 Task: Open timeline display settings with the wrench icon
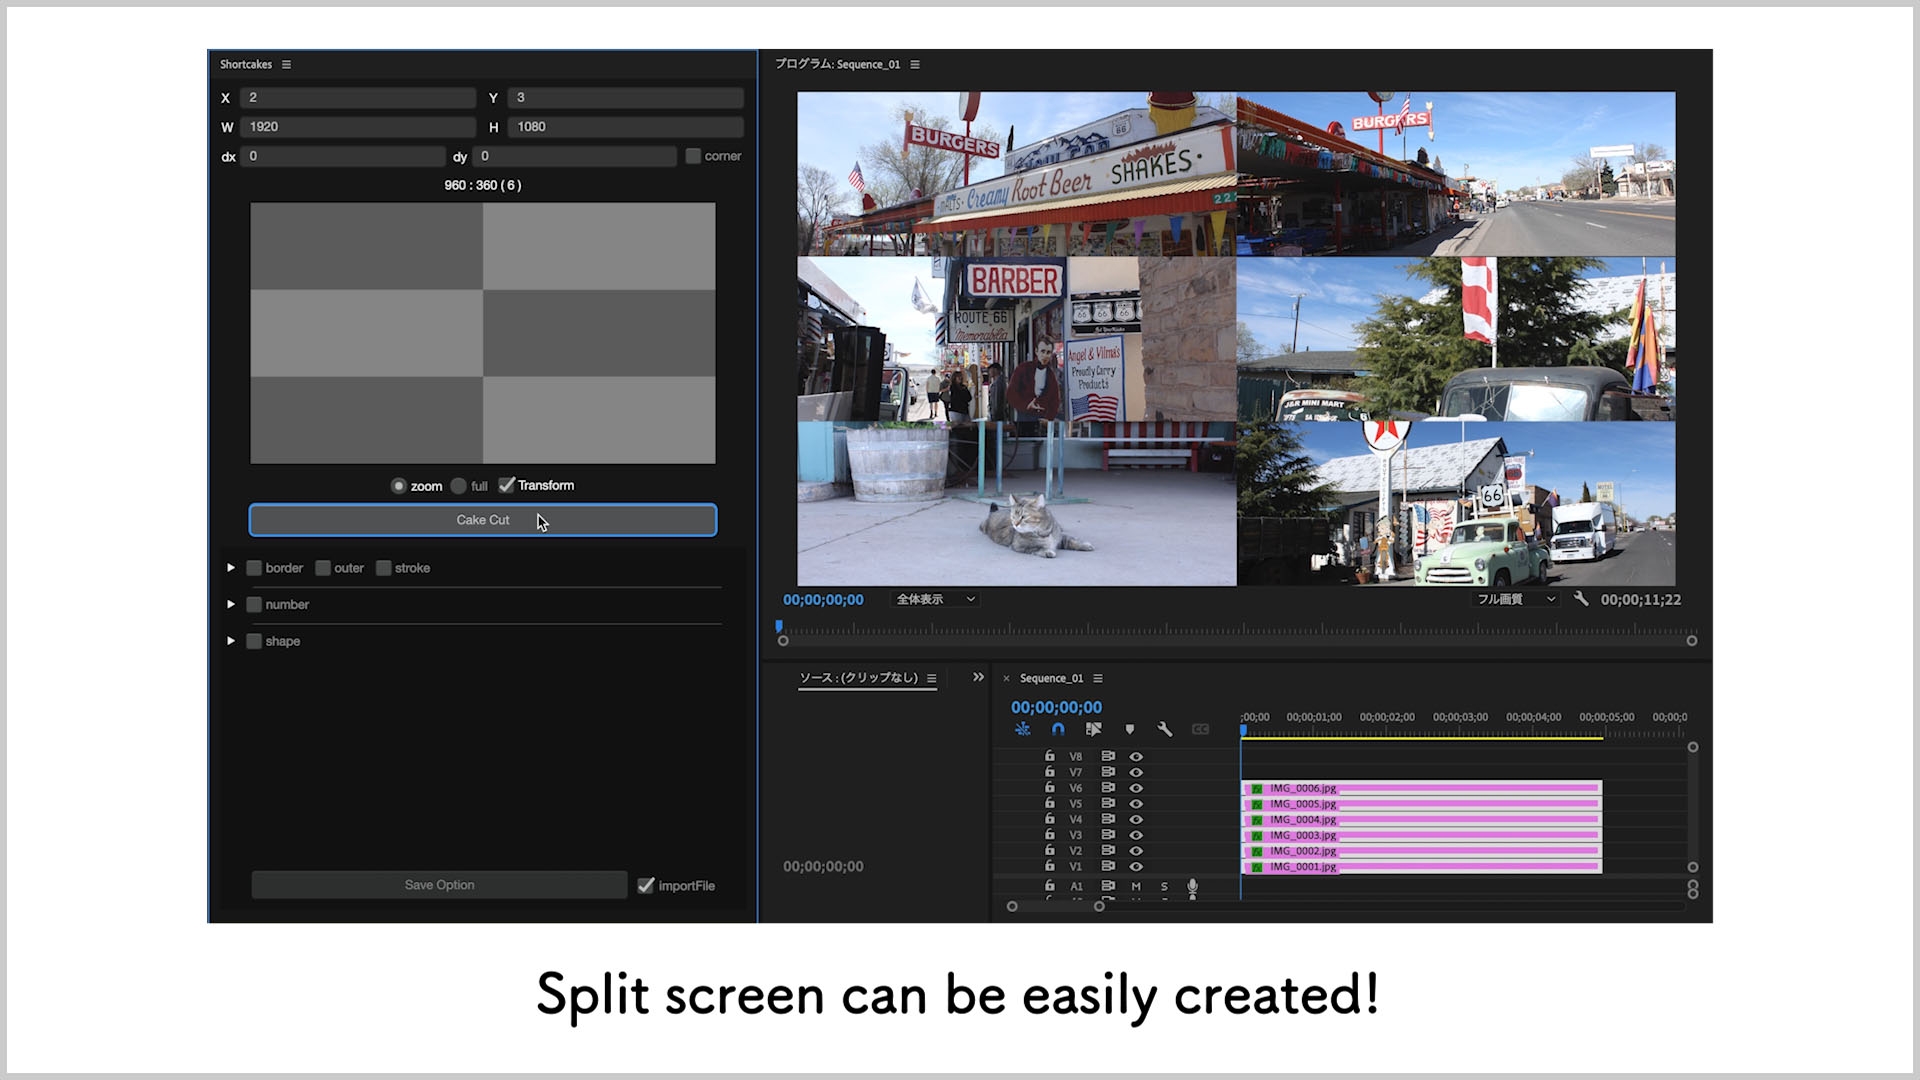(x=1166, y=729)
